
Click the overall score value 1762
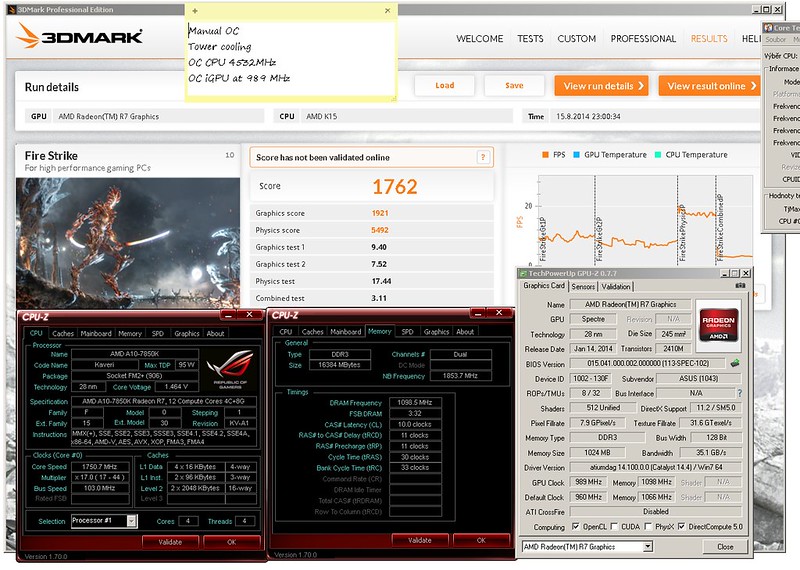pyautogui.click(x=394, y=187)
